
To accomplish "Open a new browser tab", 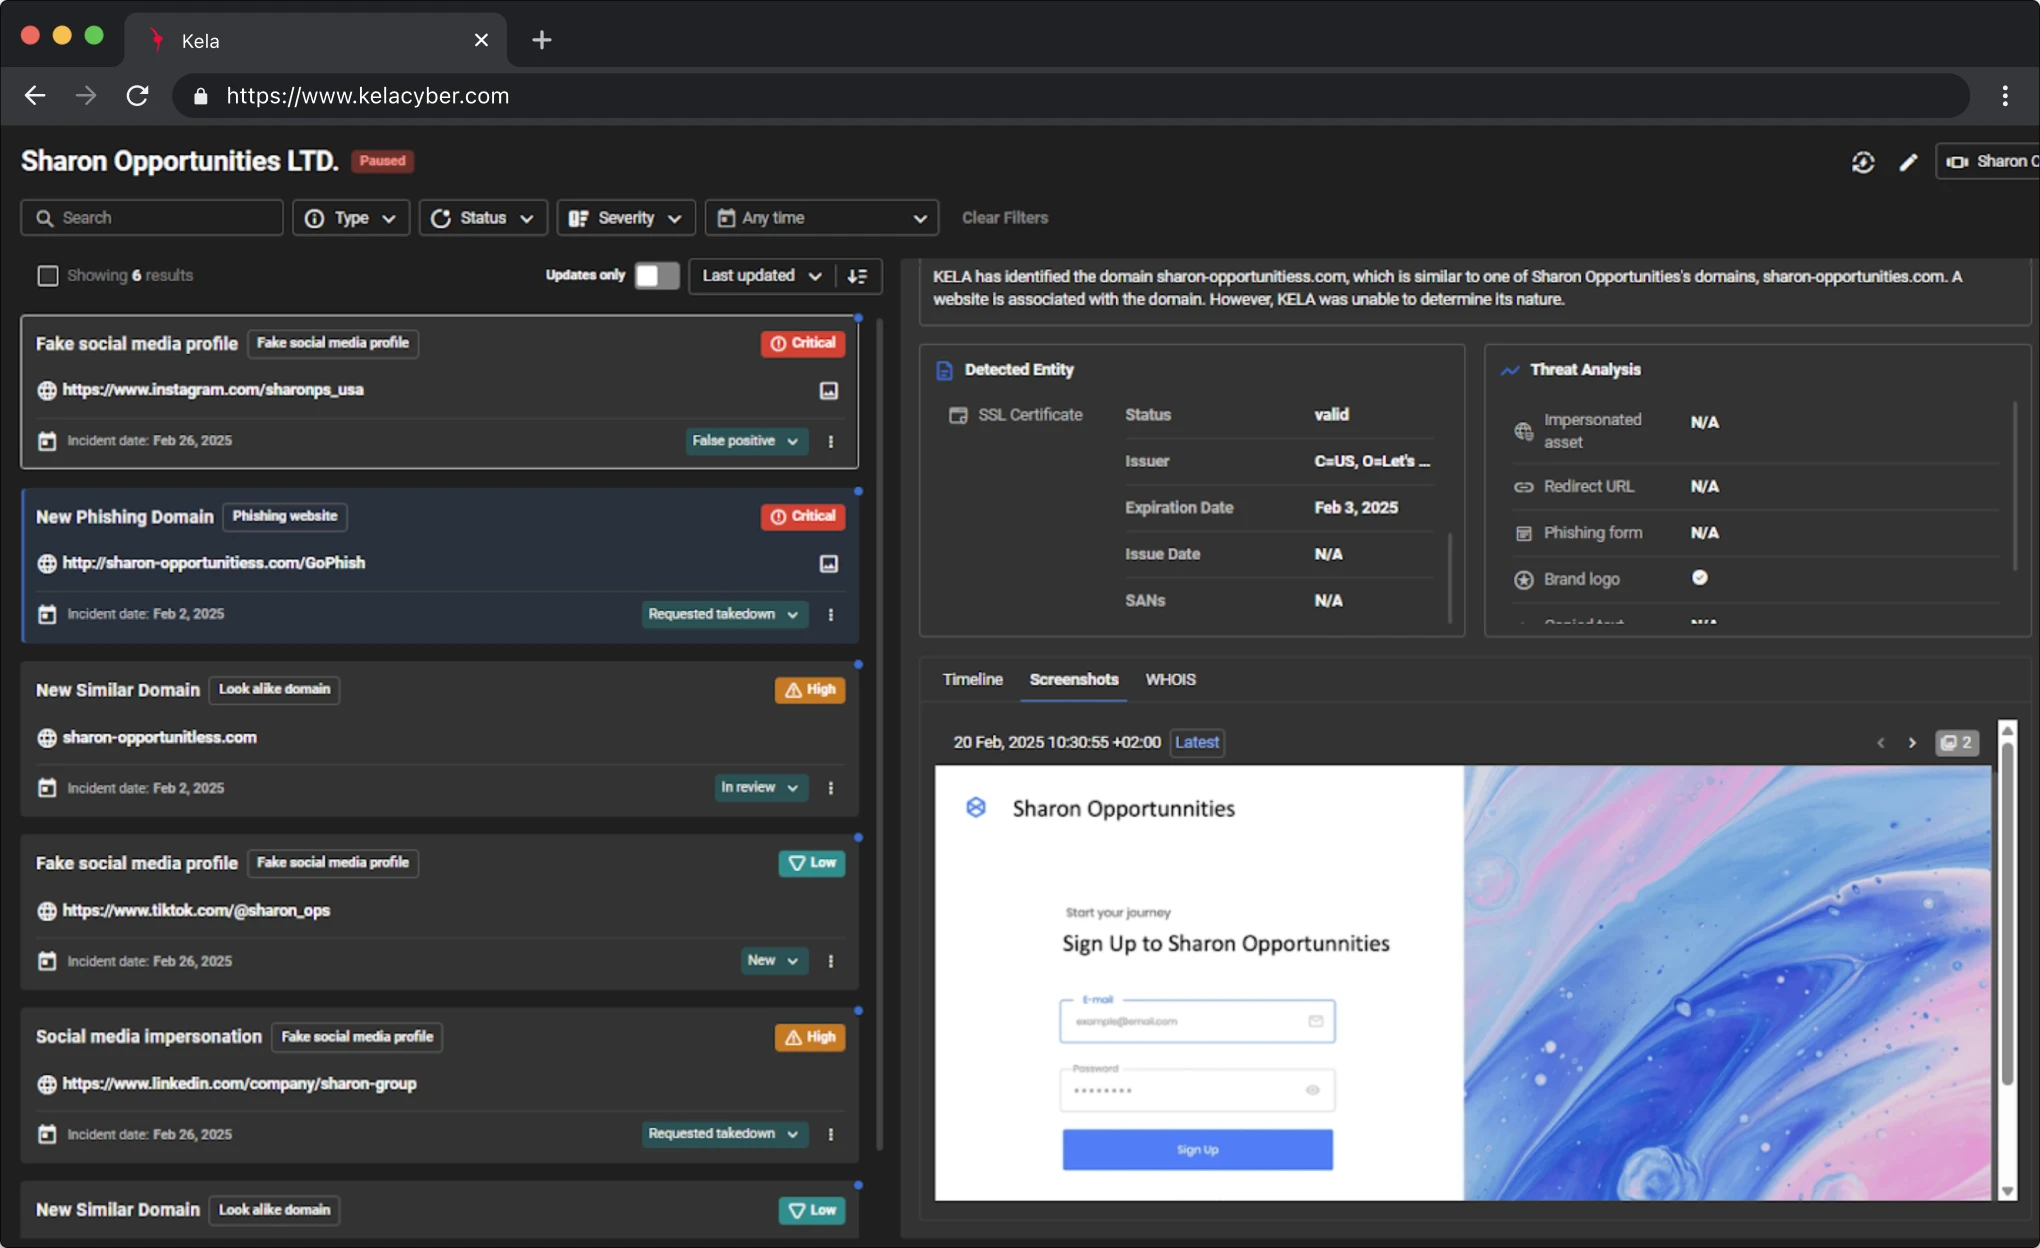I will pos(541,40).
